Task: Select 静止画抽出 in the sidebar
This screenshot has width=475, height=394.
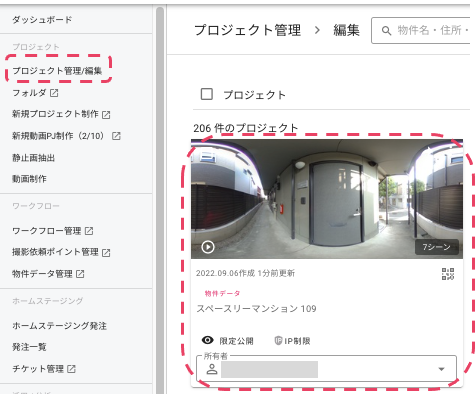Action: point(33,158)
